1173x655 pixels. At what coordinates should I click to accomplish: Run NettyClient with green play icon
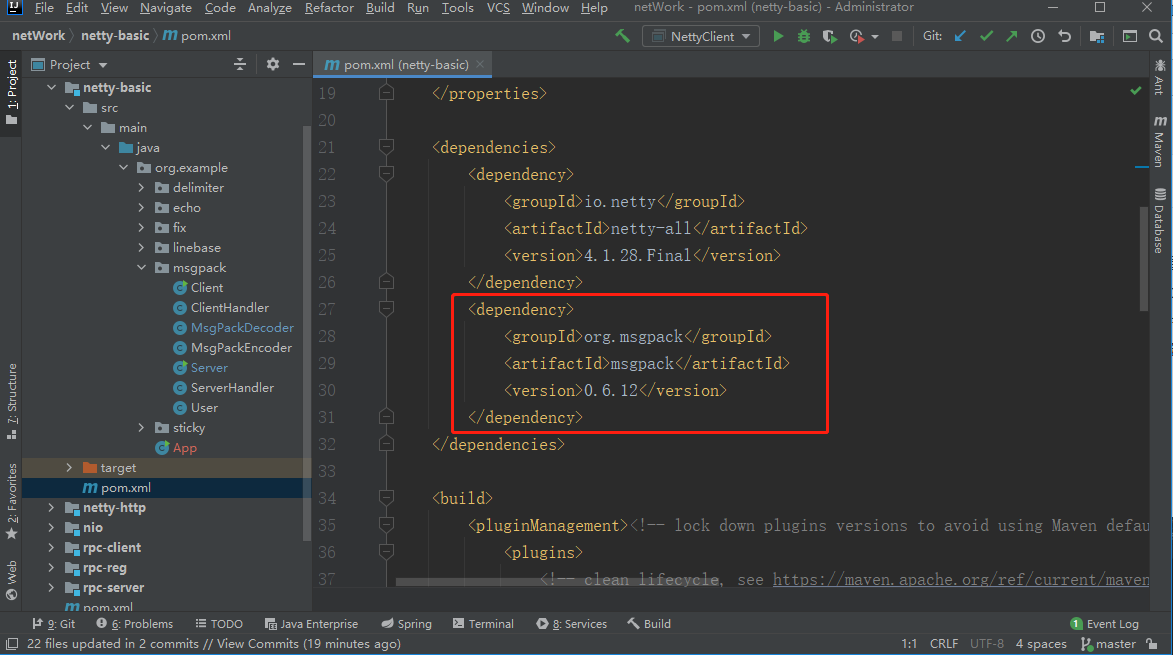(778, 36)
